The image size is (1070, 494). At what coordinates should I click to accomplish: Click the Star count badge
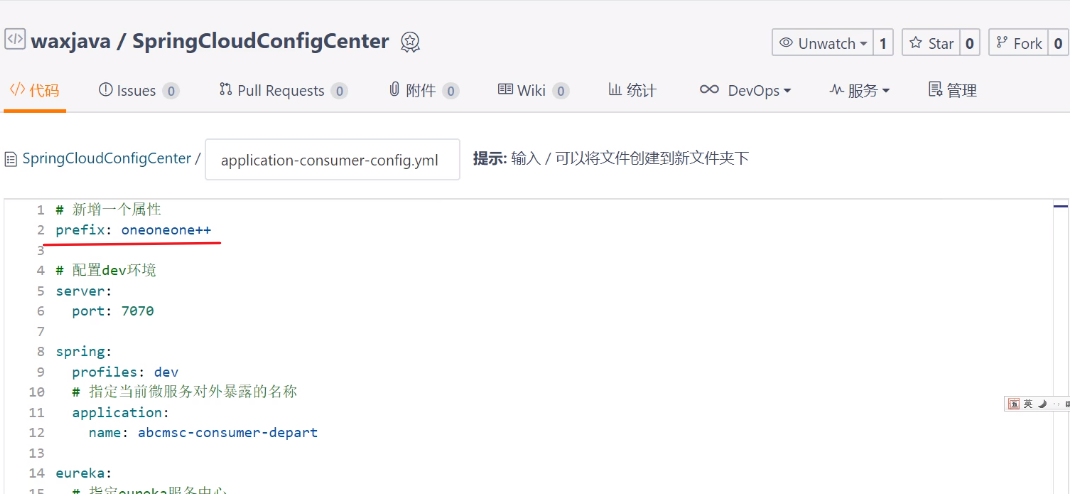pyautogui.click(x=969, y=43)
